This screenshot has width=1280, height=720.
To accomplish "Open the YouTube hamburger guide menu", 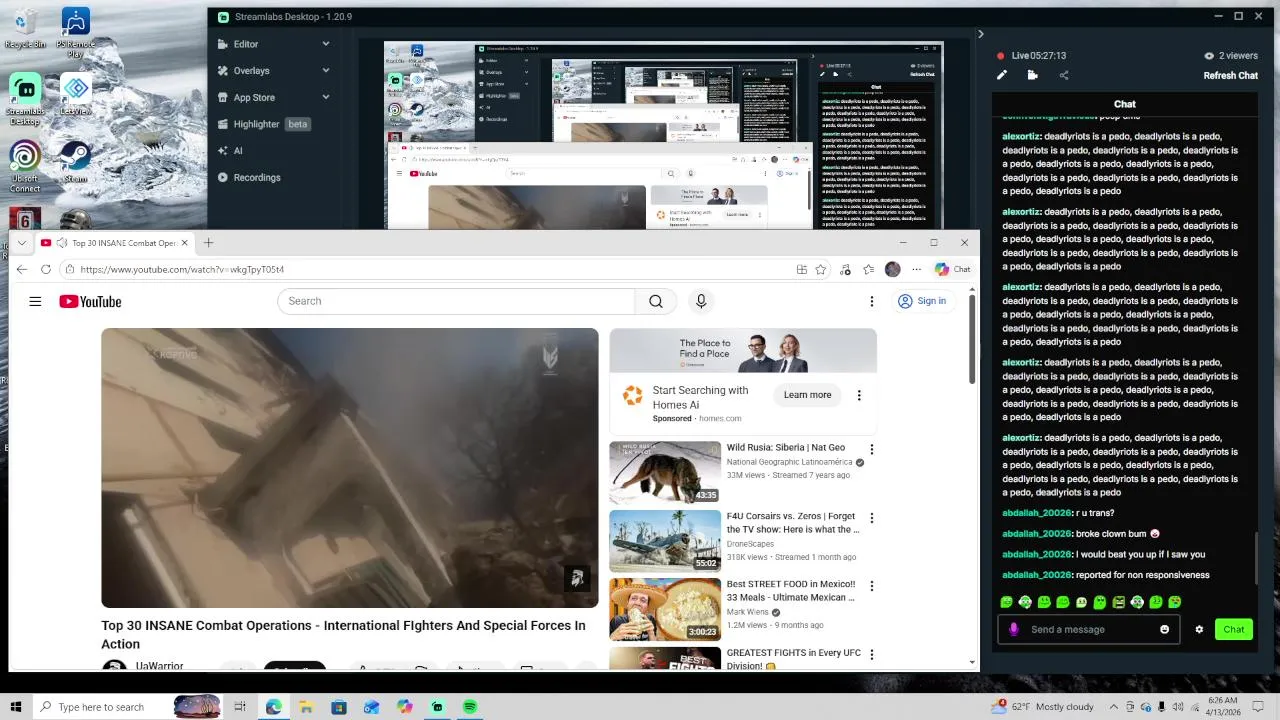I will pos(35,301).
